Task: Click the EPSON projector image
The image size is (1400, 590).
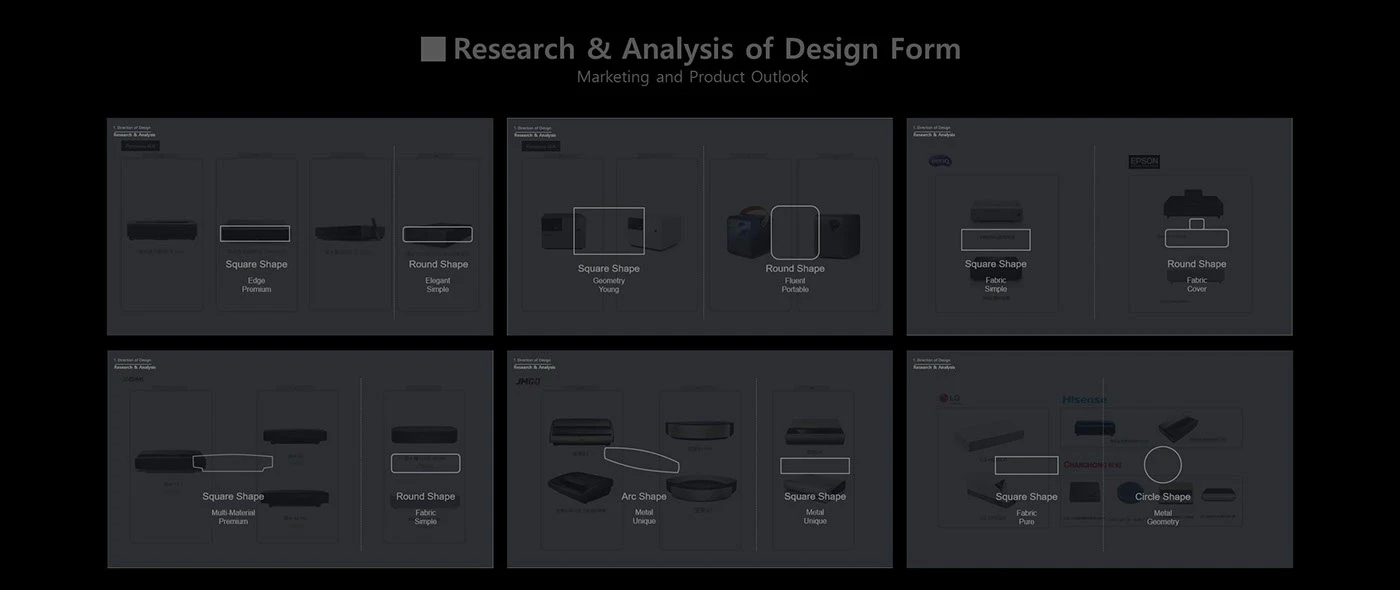Action: (x=1196, y=206)
